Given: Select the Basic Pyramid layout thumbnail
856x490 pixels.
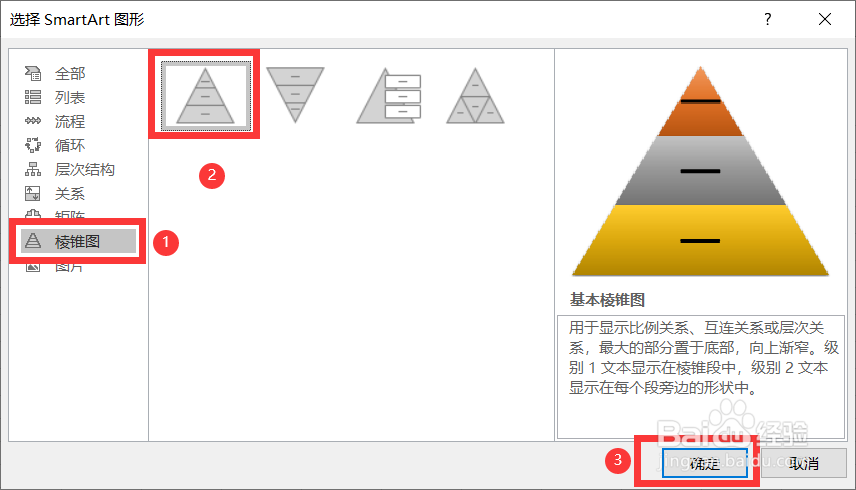Looking at the screenshot, I should 205,95.
